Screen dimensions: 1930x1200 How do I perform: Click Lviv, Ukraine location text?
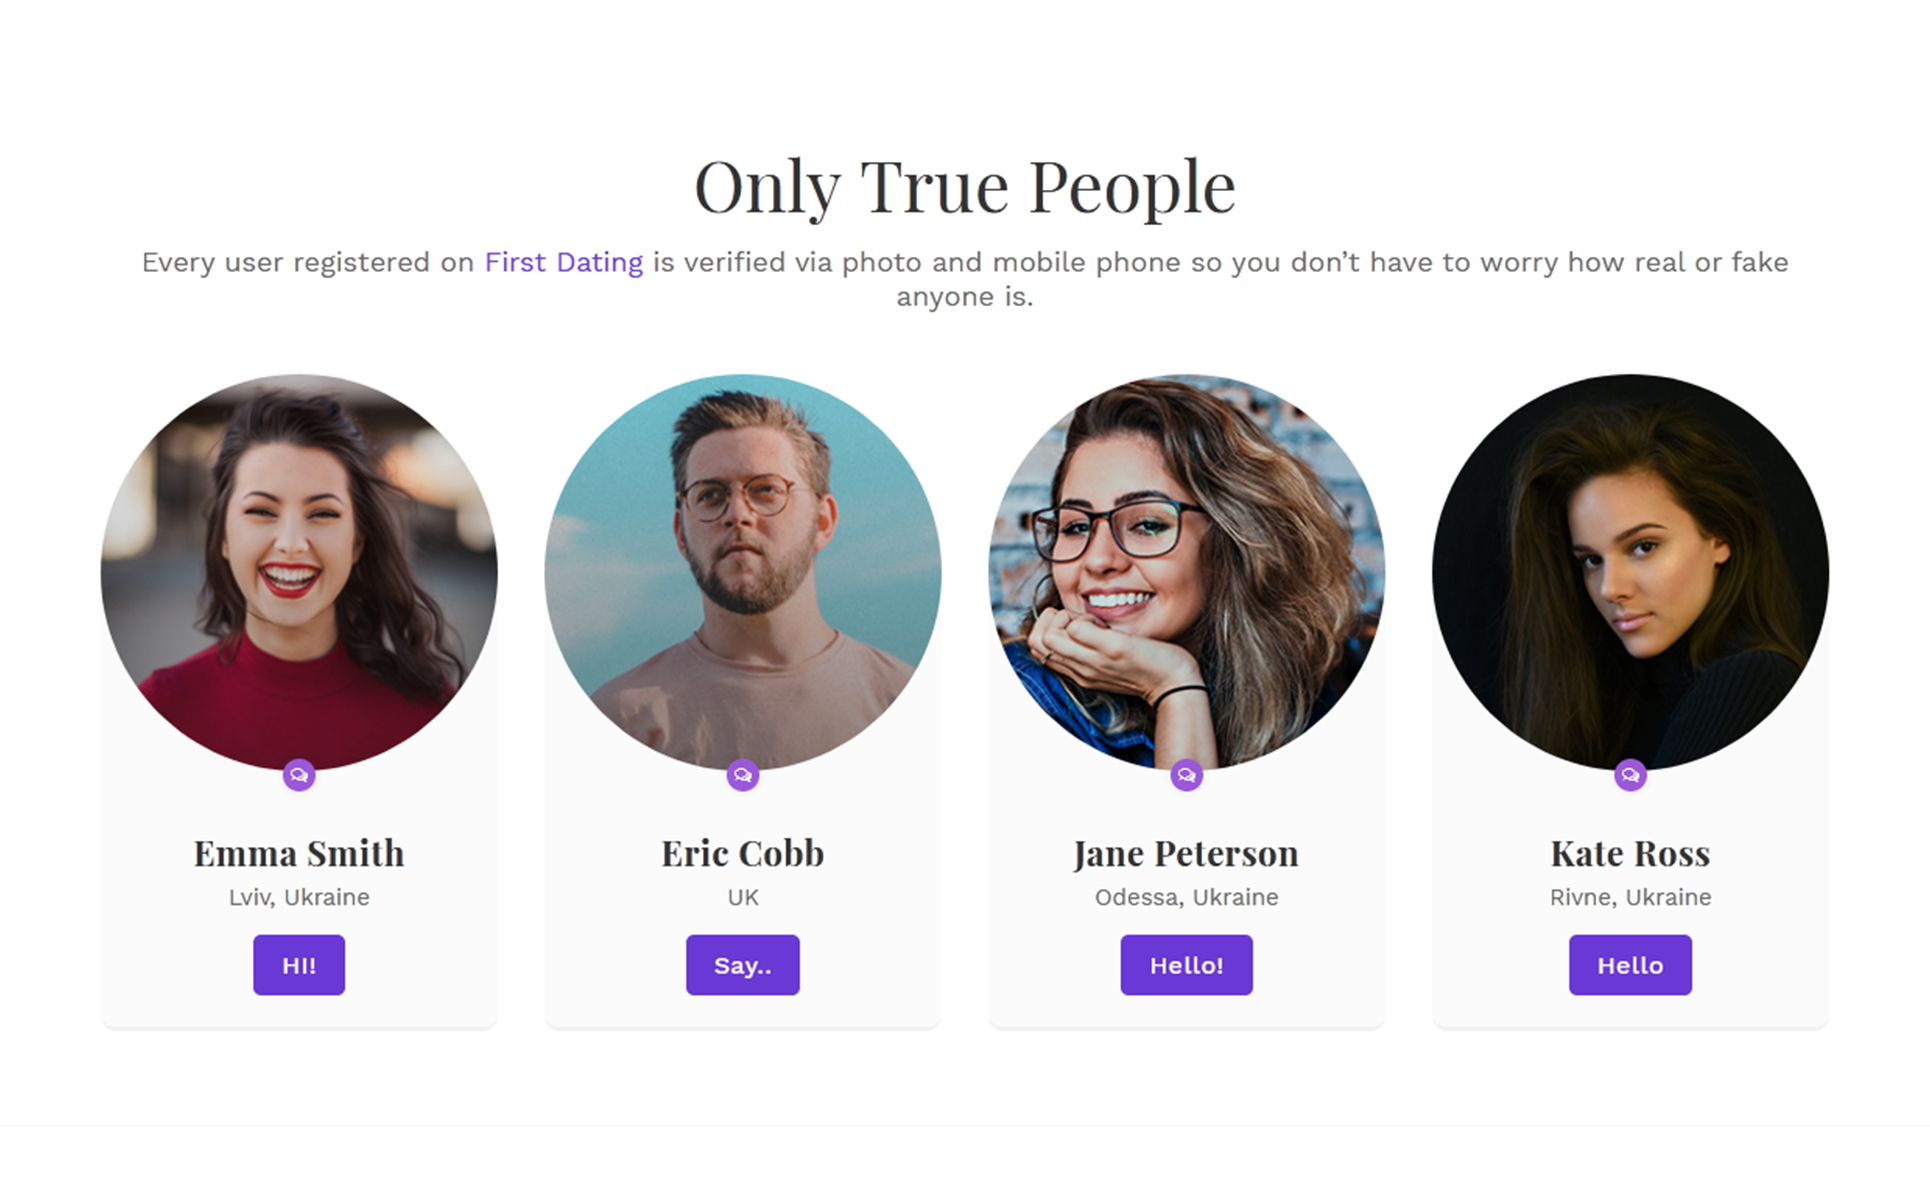pos(299,897)
